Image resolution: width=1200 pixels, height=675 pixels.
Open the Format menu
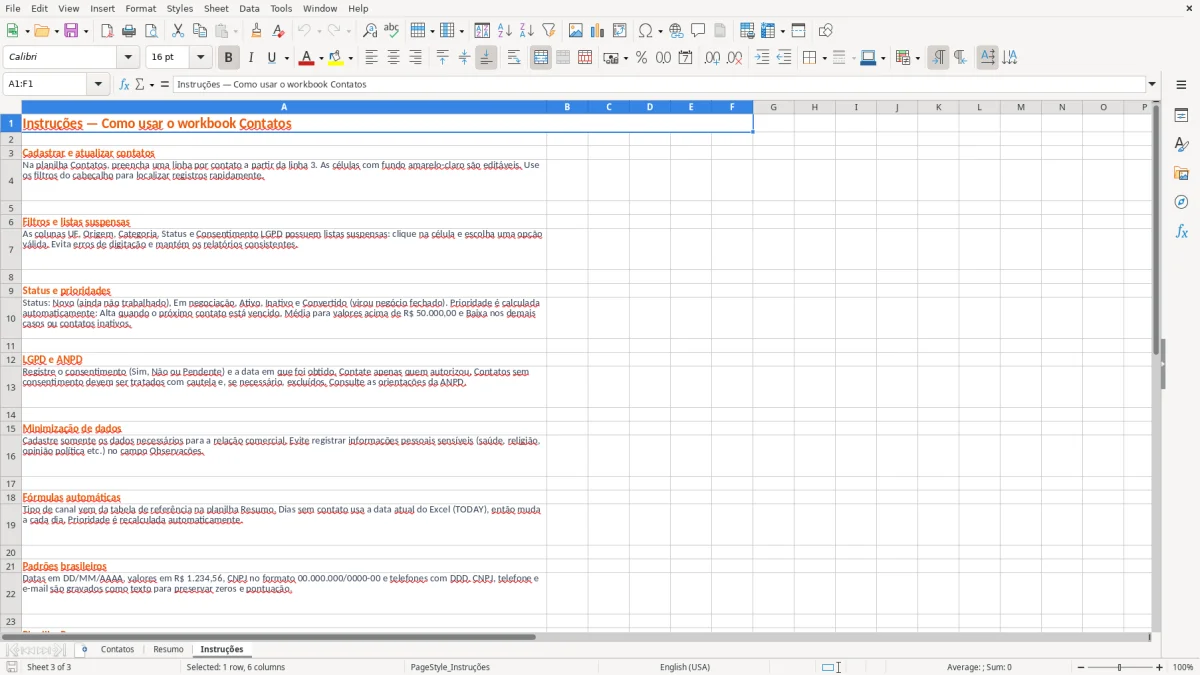[140, 8]
